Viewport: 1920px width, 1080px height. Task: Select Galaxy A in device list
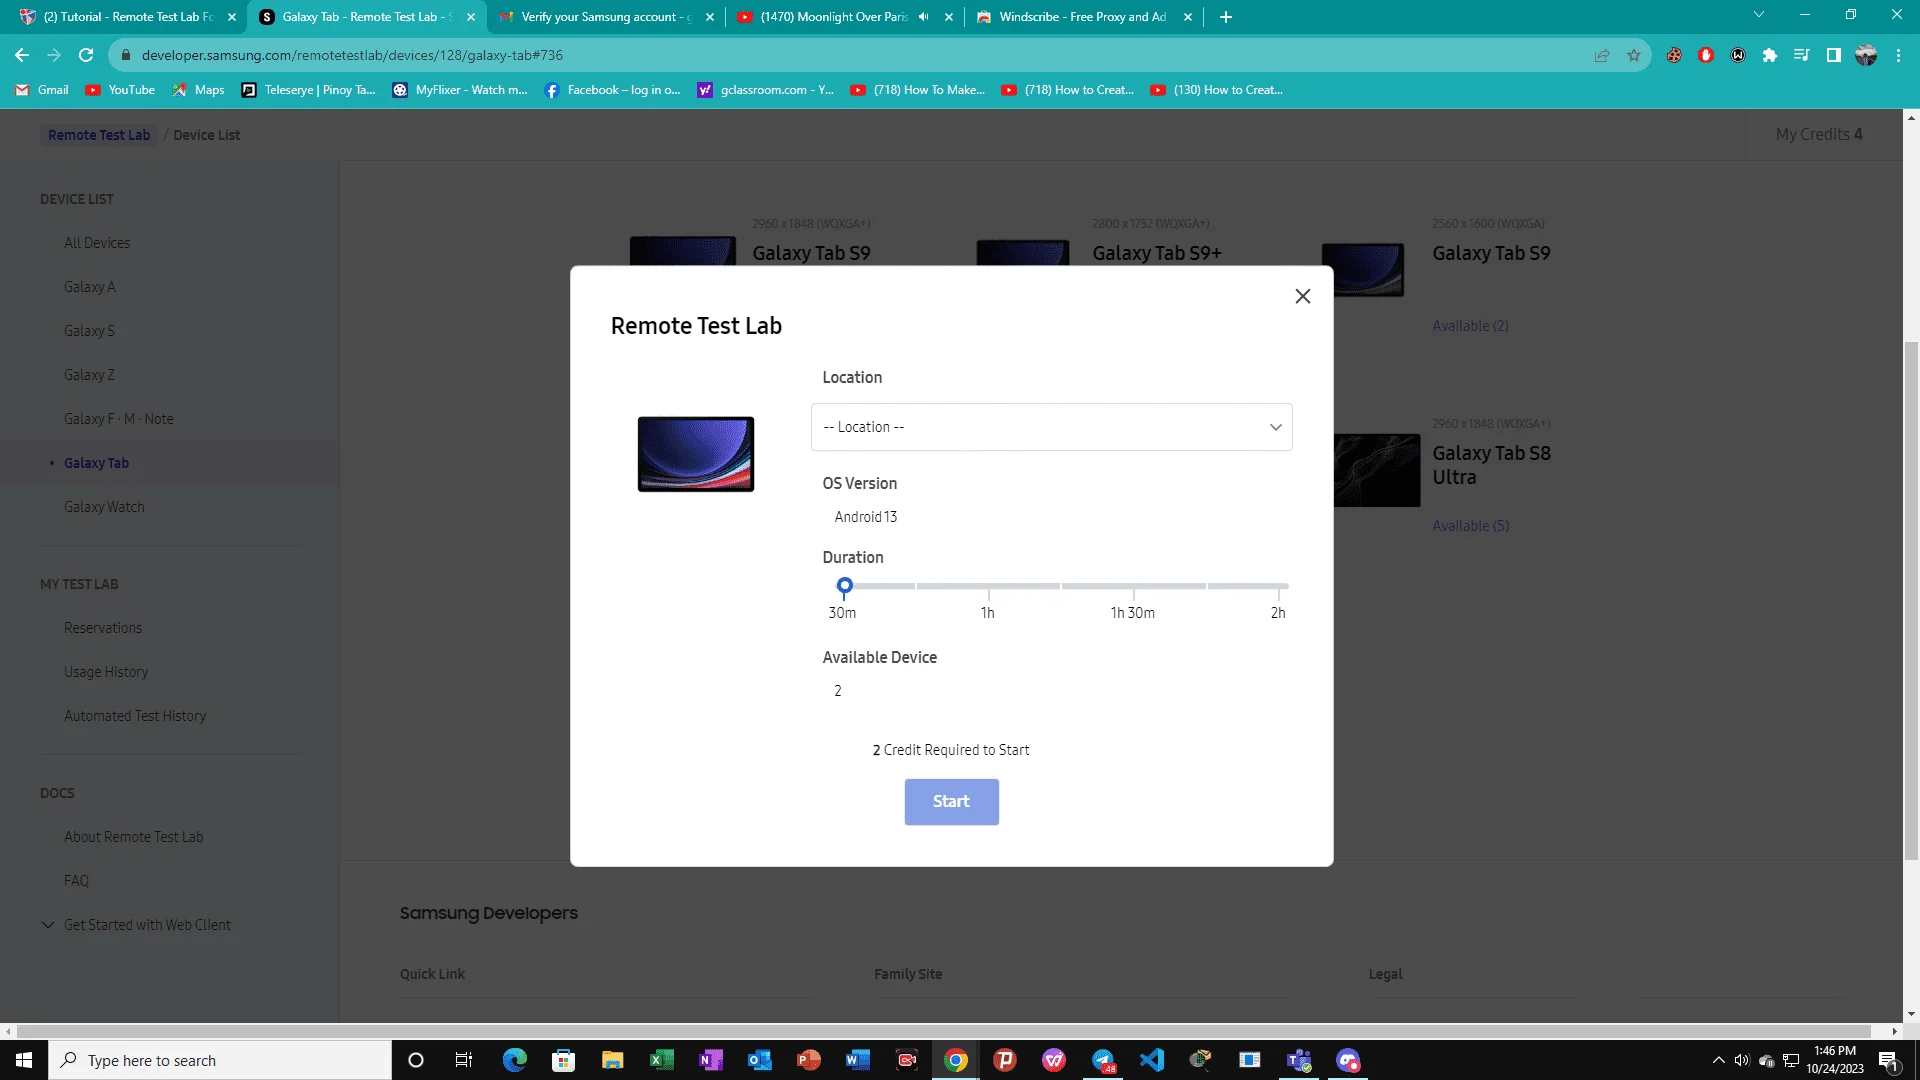pos(90,287)
